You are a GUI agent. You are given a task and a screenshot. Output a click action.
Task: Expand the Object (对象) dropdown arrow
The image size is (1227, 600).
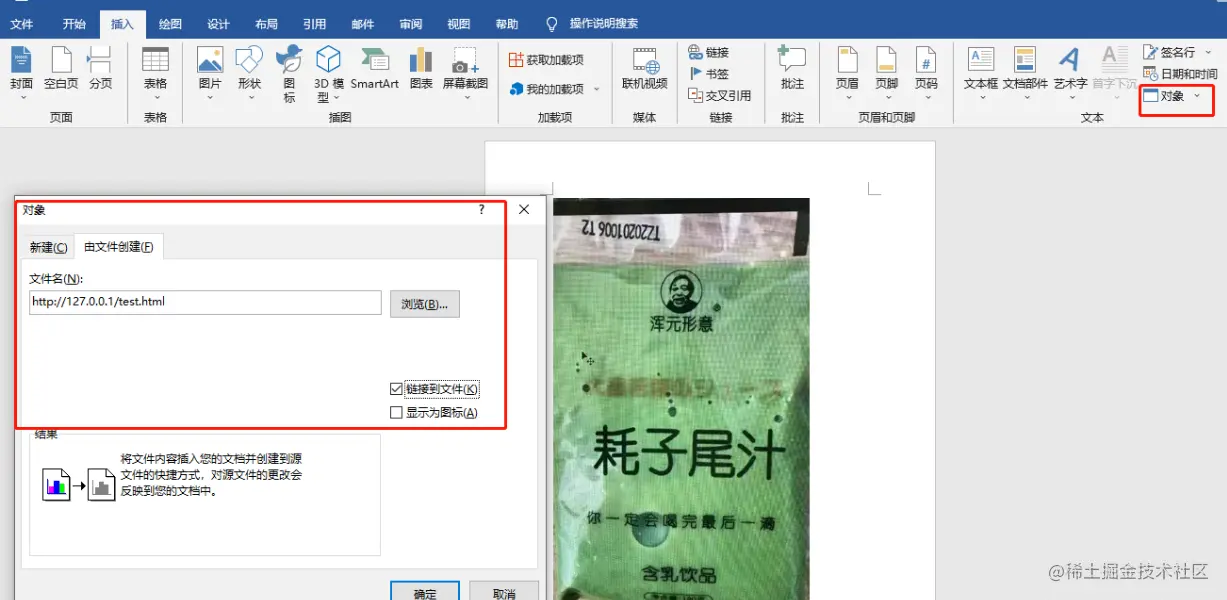point(1198,96)
